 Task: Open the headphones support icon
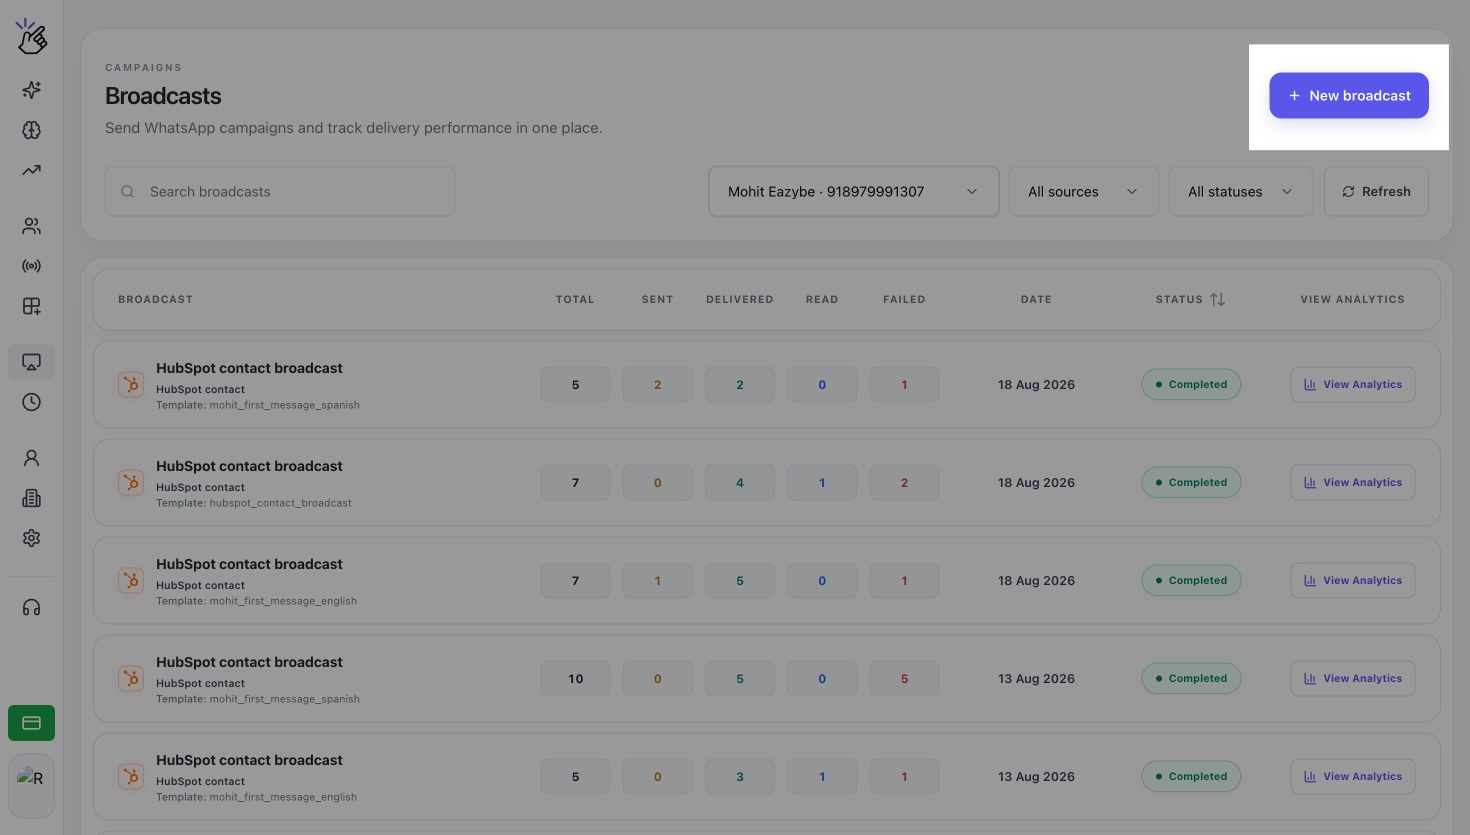click(31, 607)
